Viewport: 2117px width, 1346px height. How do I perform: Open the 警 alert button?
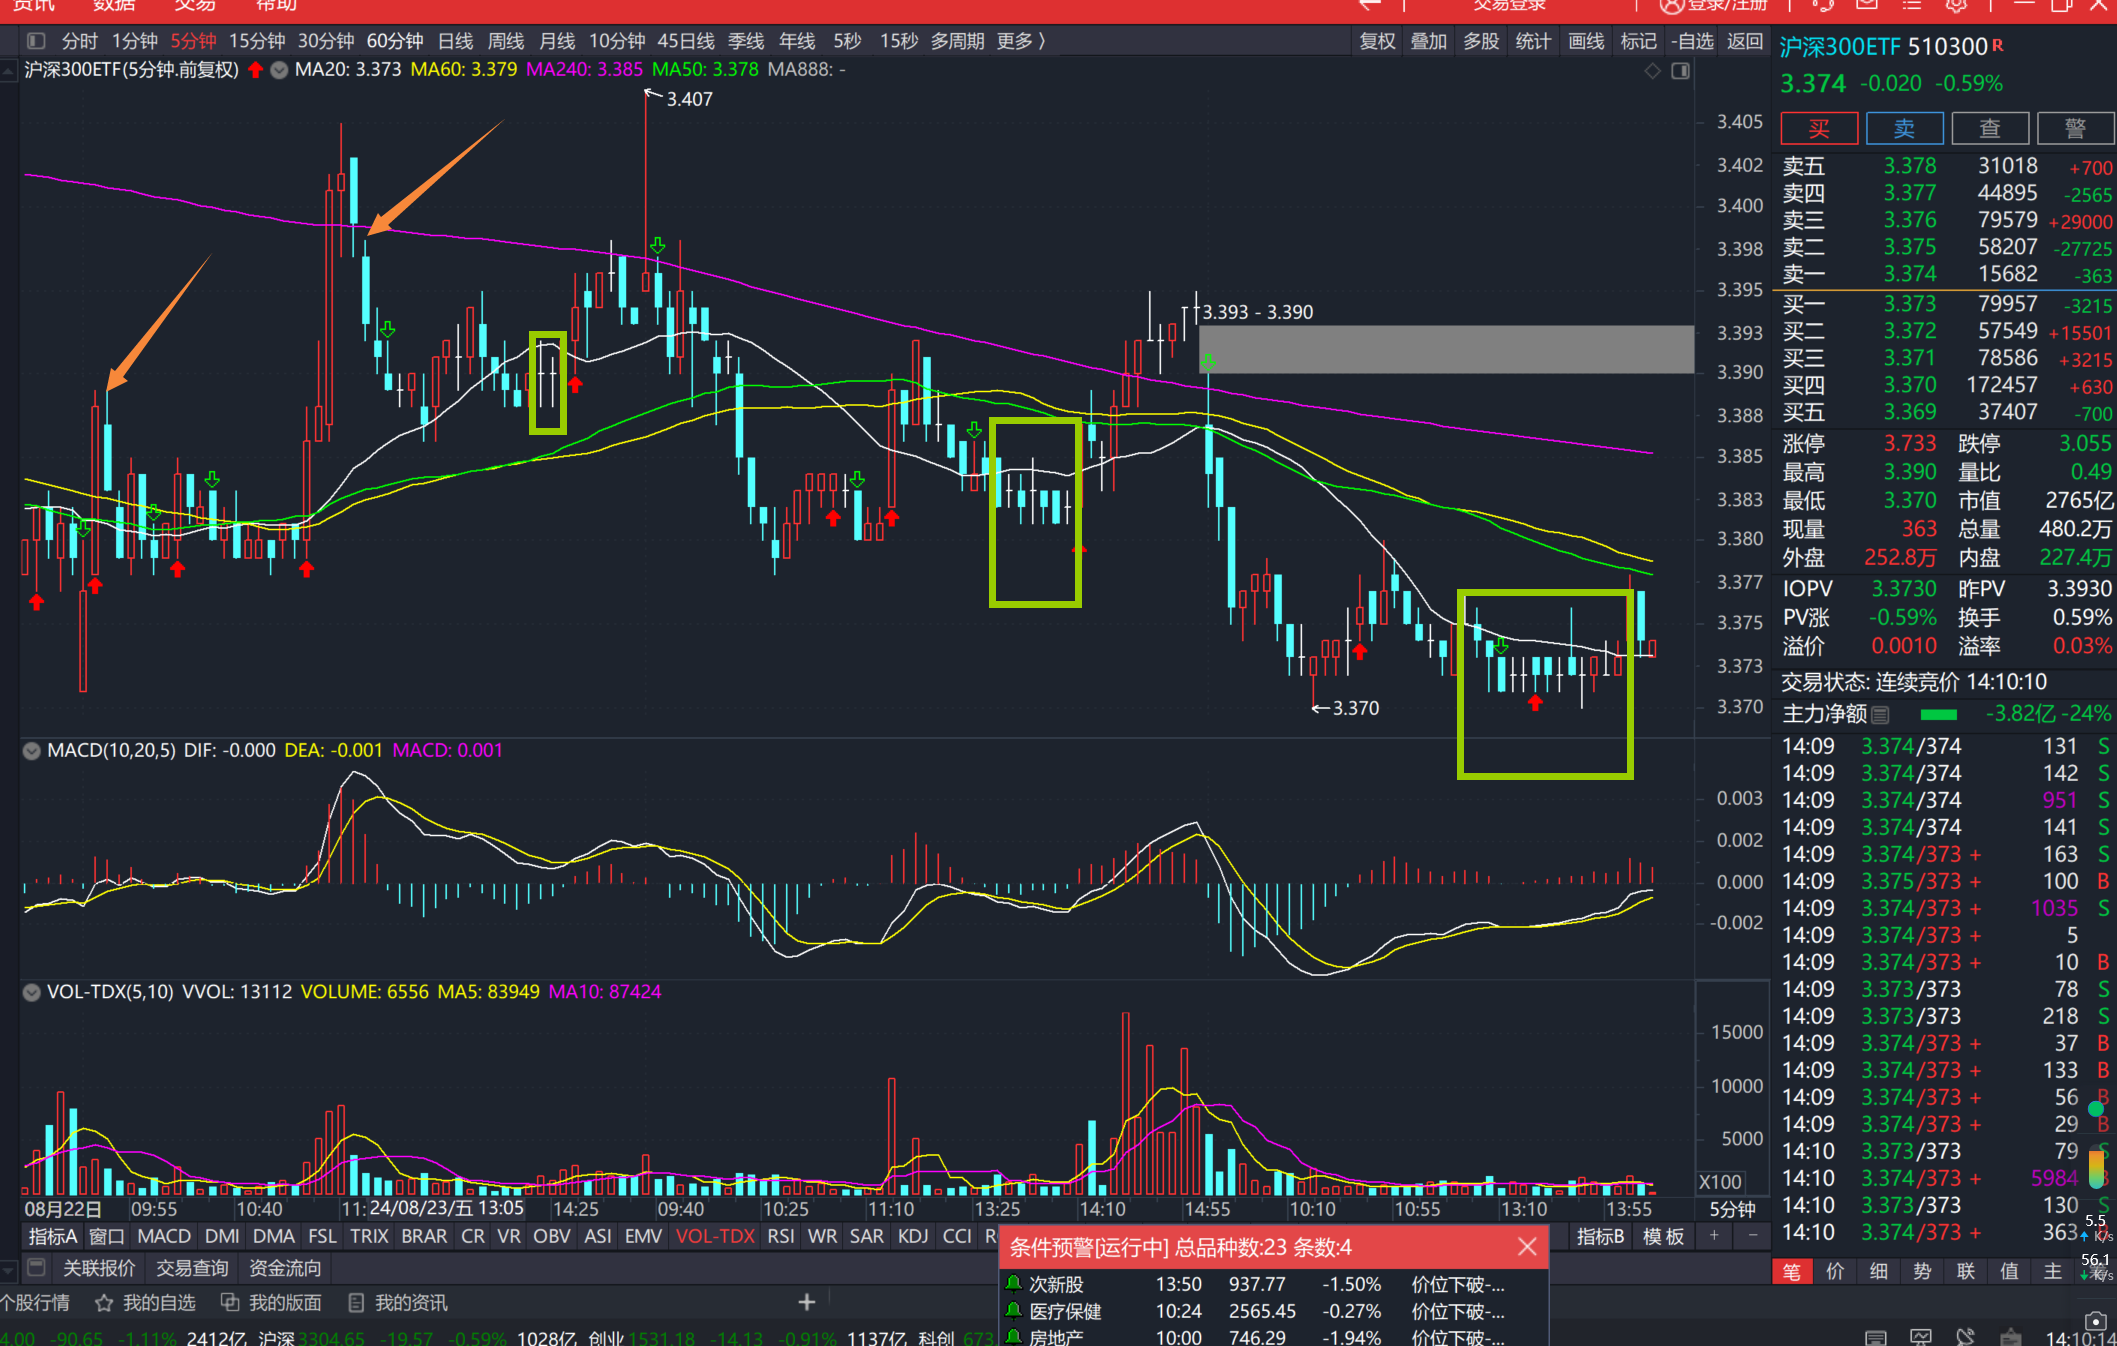click(x=2075, y=129)
